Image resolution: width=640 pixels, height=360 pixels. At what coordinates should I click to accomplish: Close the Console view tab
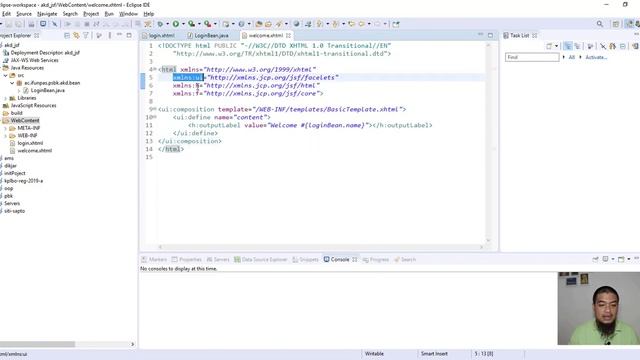[354, 260]
